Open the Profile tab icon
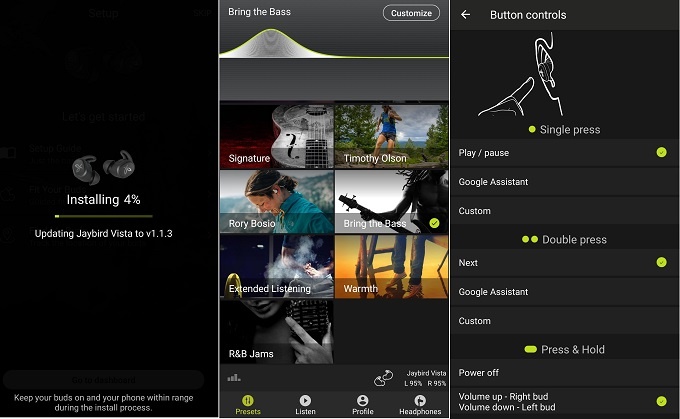 tap(362, 400)
